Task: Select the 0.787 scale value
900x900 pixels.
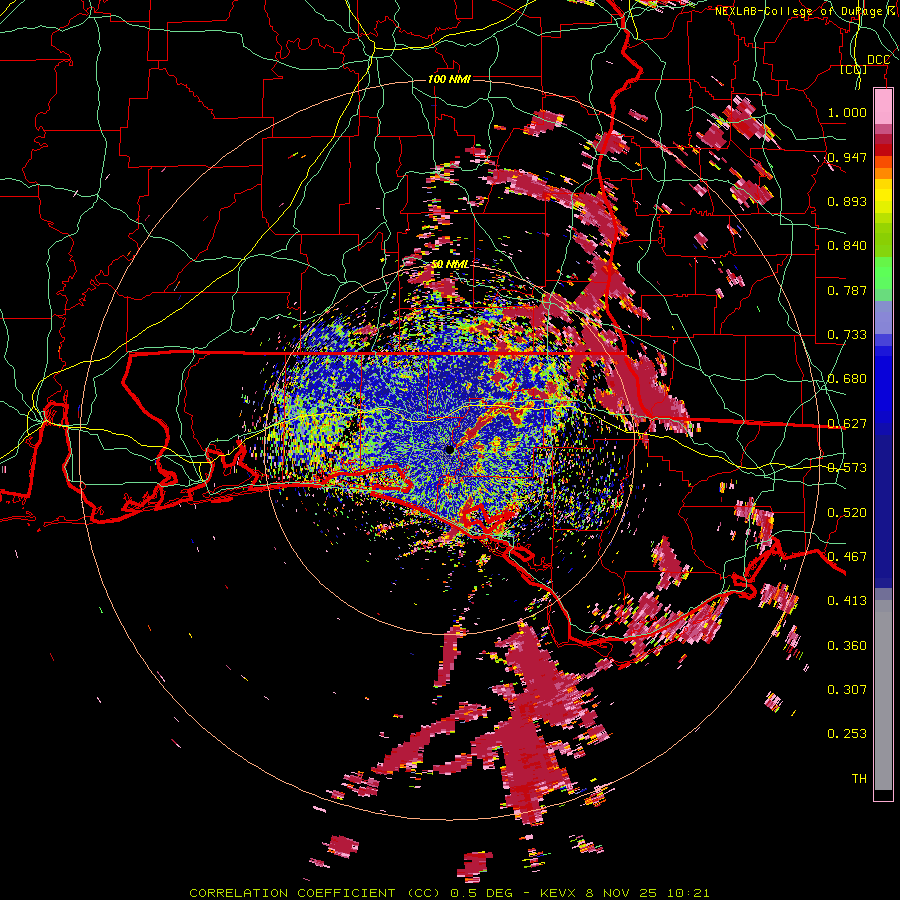Action: [847, 290]
